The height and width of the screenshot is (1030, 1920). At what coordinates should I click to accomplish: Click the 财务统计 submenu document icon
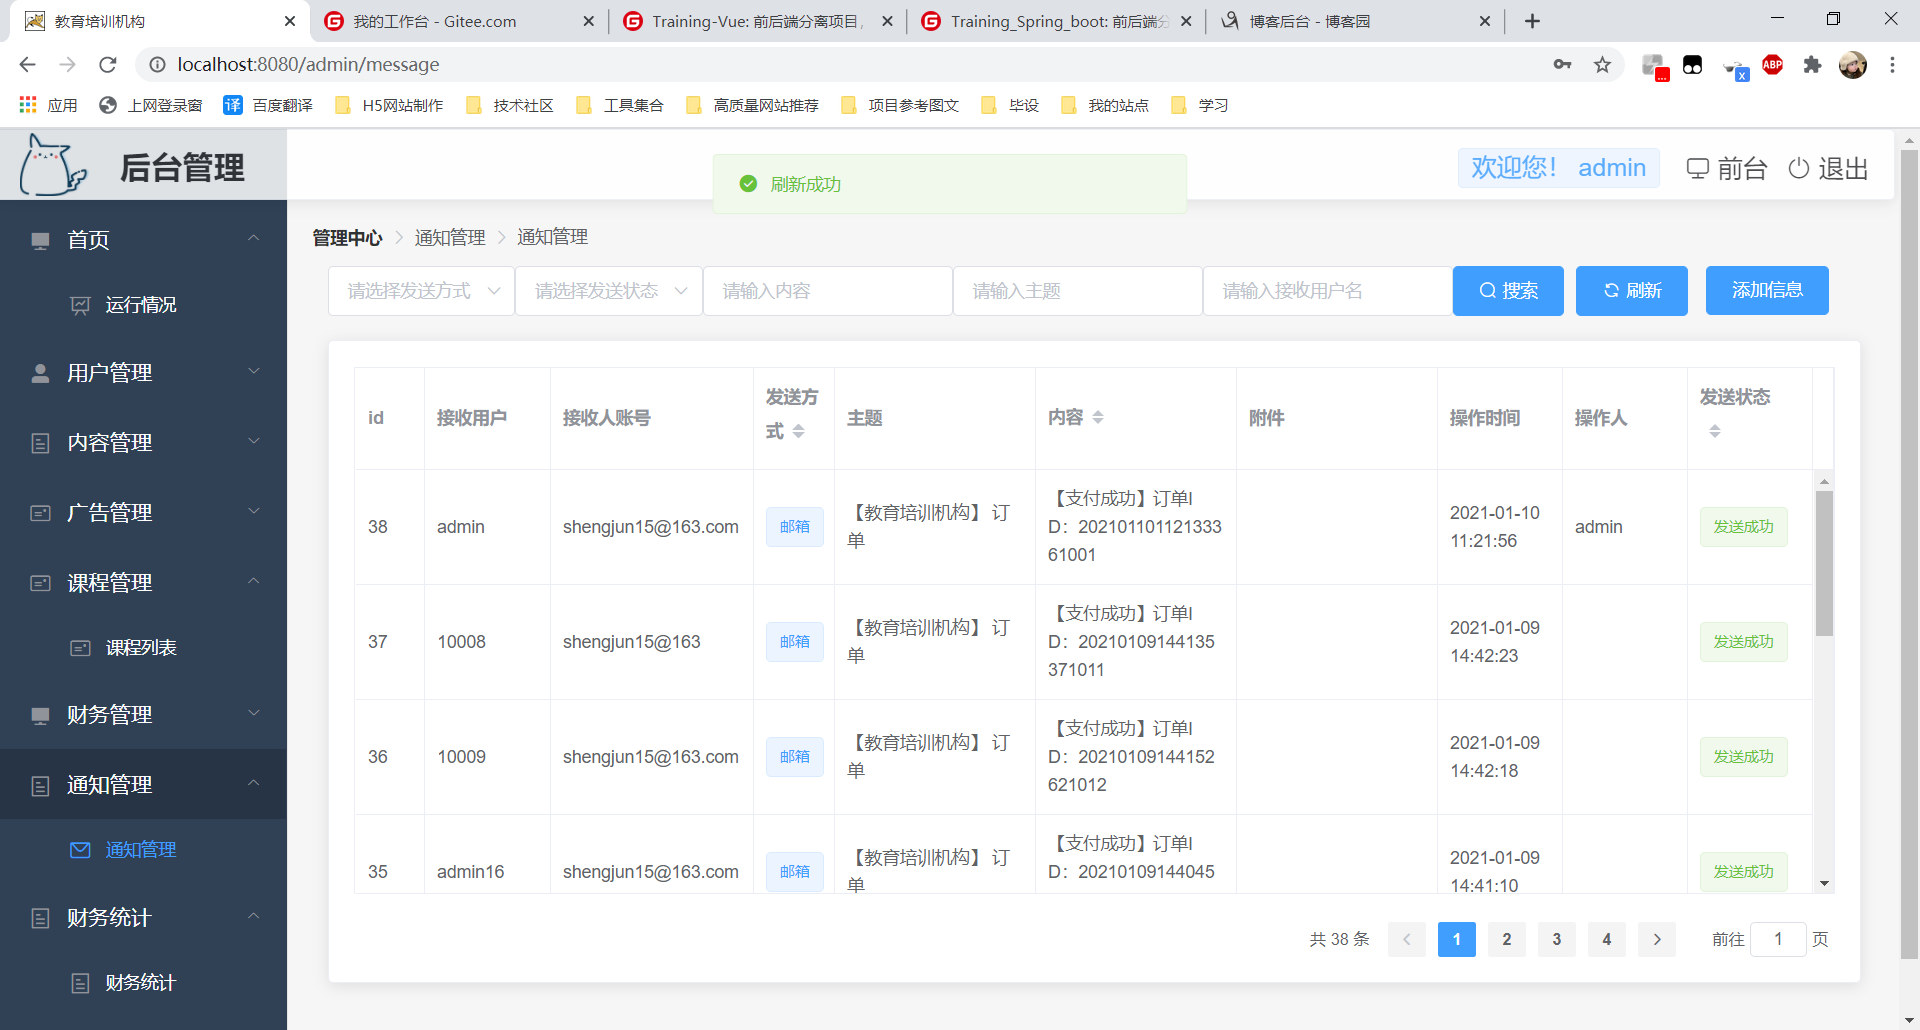click(x=80, y=983)
